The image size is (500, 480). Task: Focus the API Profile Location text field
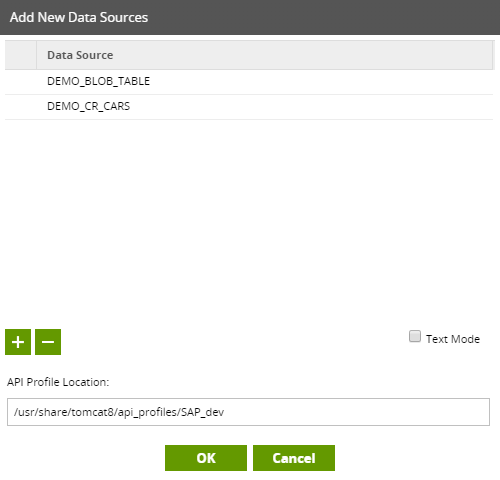[248, 412]
